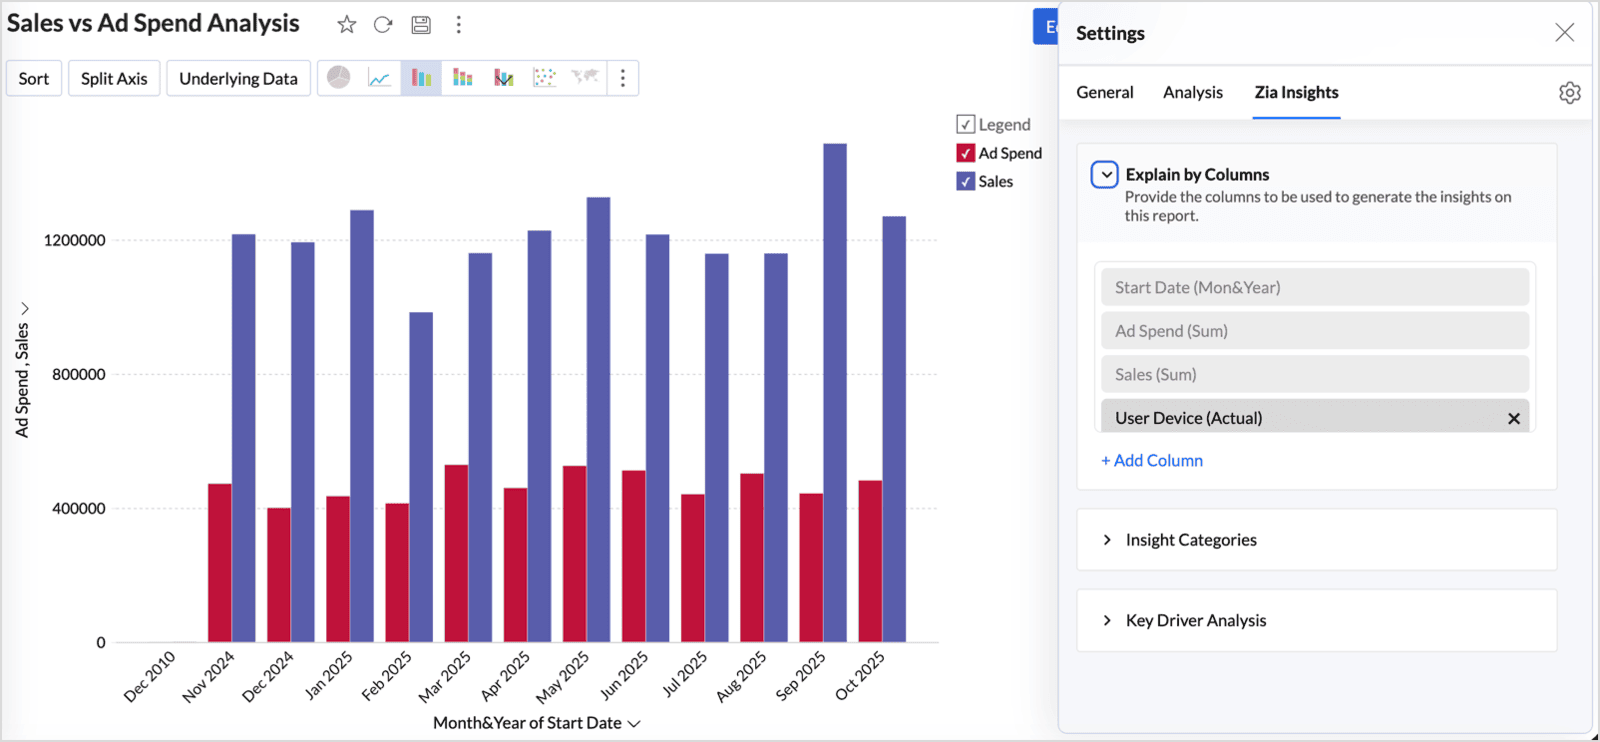The width and height of the screenshot is (1600, 742).
Task: Open Month&Year of Start Date axis dropdown
Action: click(634, 723)
